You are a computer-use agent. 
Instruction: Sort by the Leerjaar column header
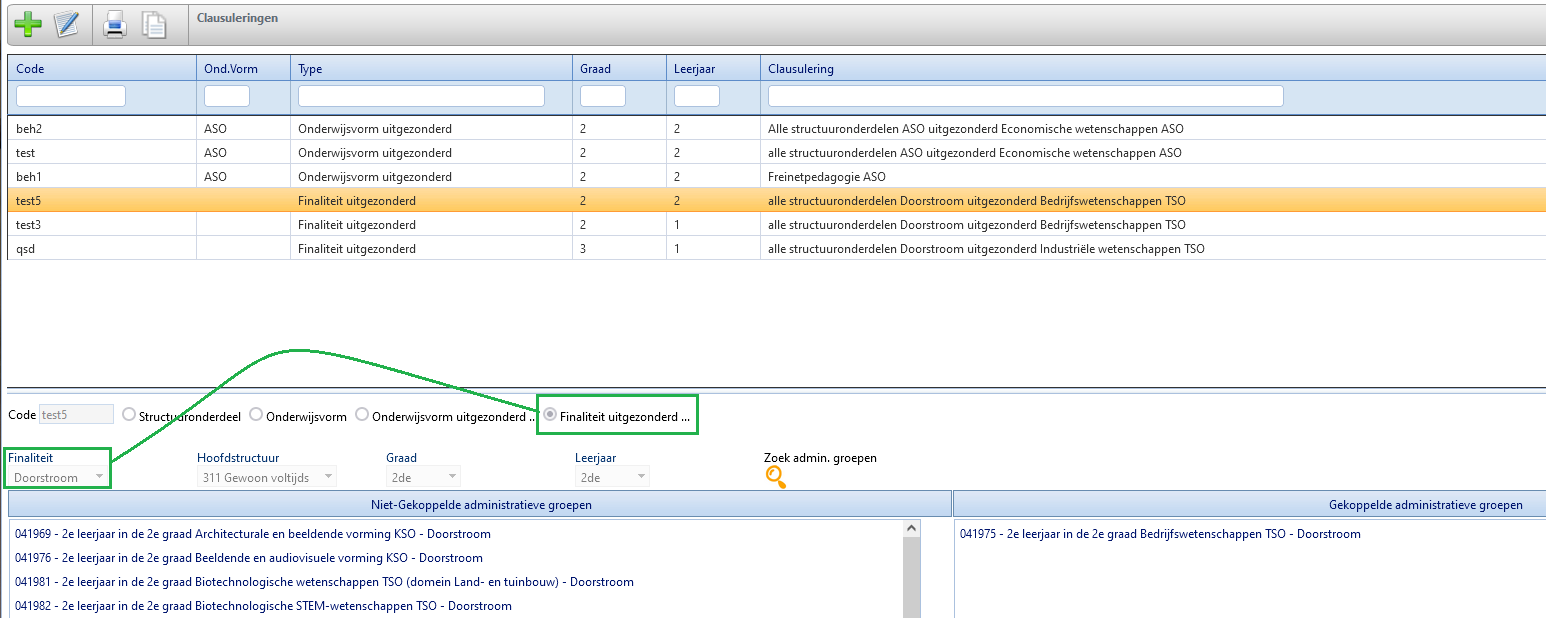click(x=713, y=69)
